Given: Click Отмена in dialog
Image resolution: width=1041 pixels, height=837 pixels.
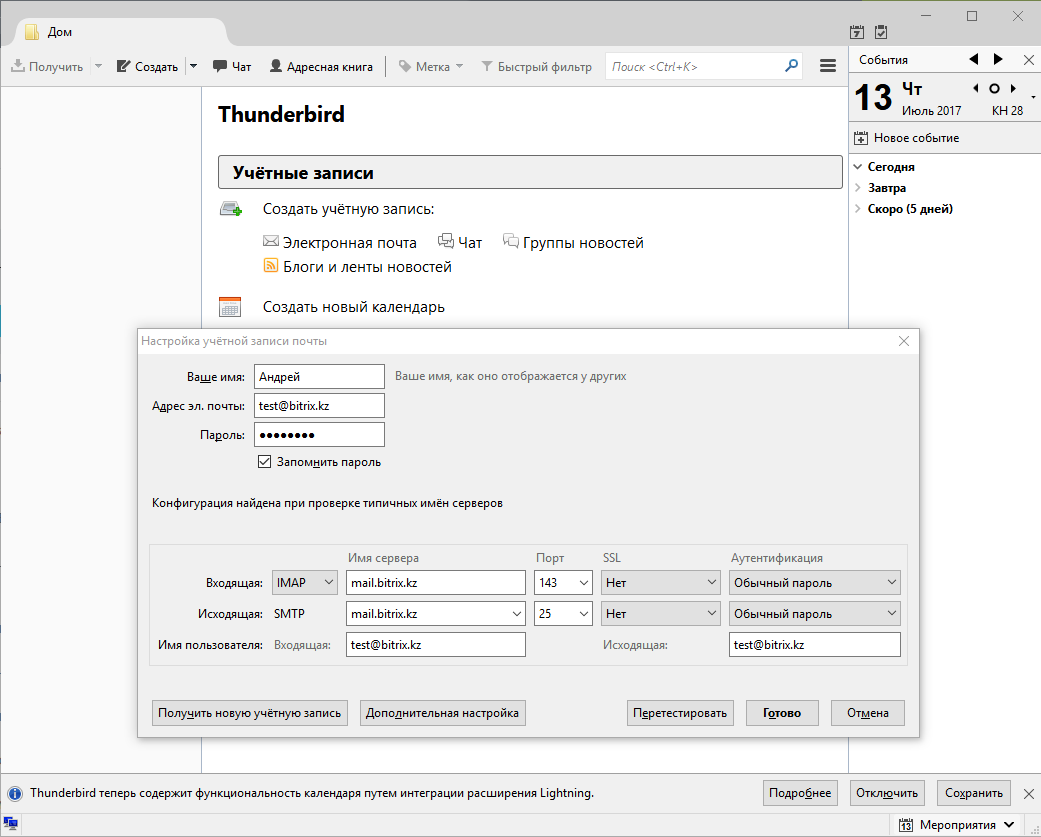Looking at the screenshot, I should 868,713.
